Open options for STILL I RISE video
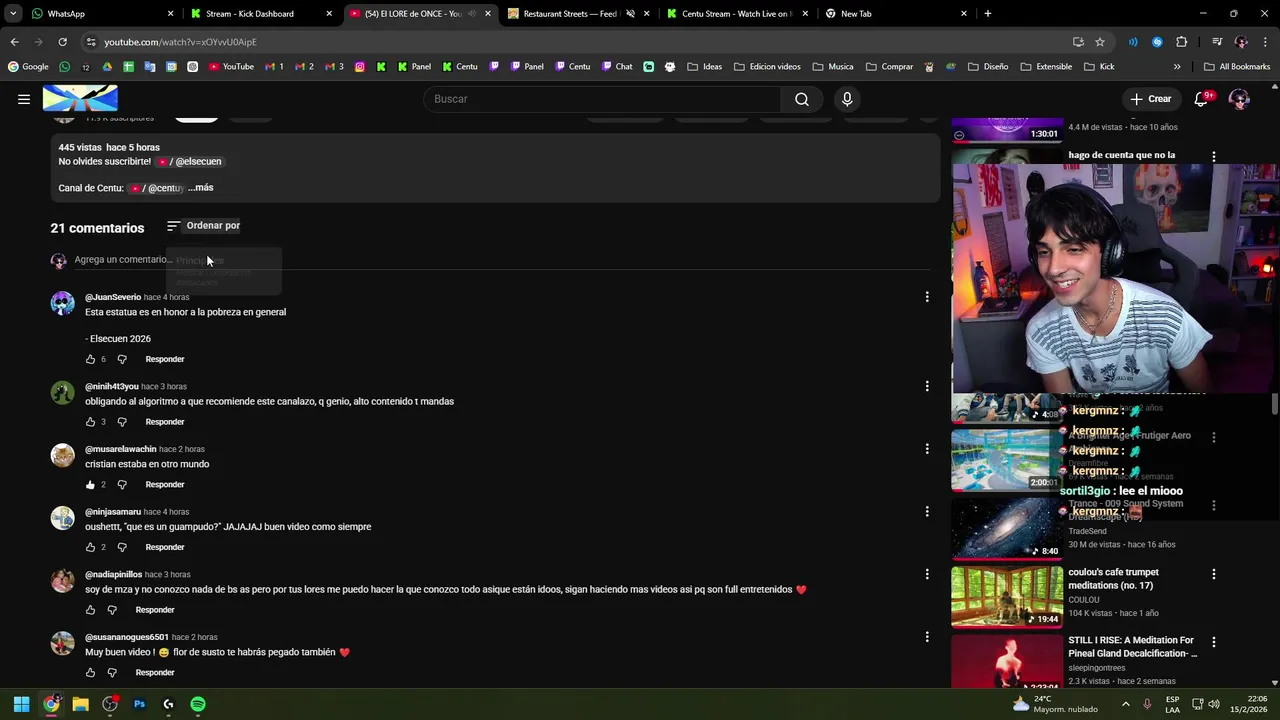The image size is (1280, 720). coord(1214,642)
